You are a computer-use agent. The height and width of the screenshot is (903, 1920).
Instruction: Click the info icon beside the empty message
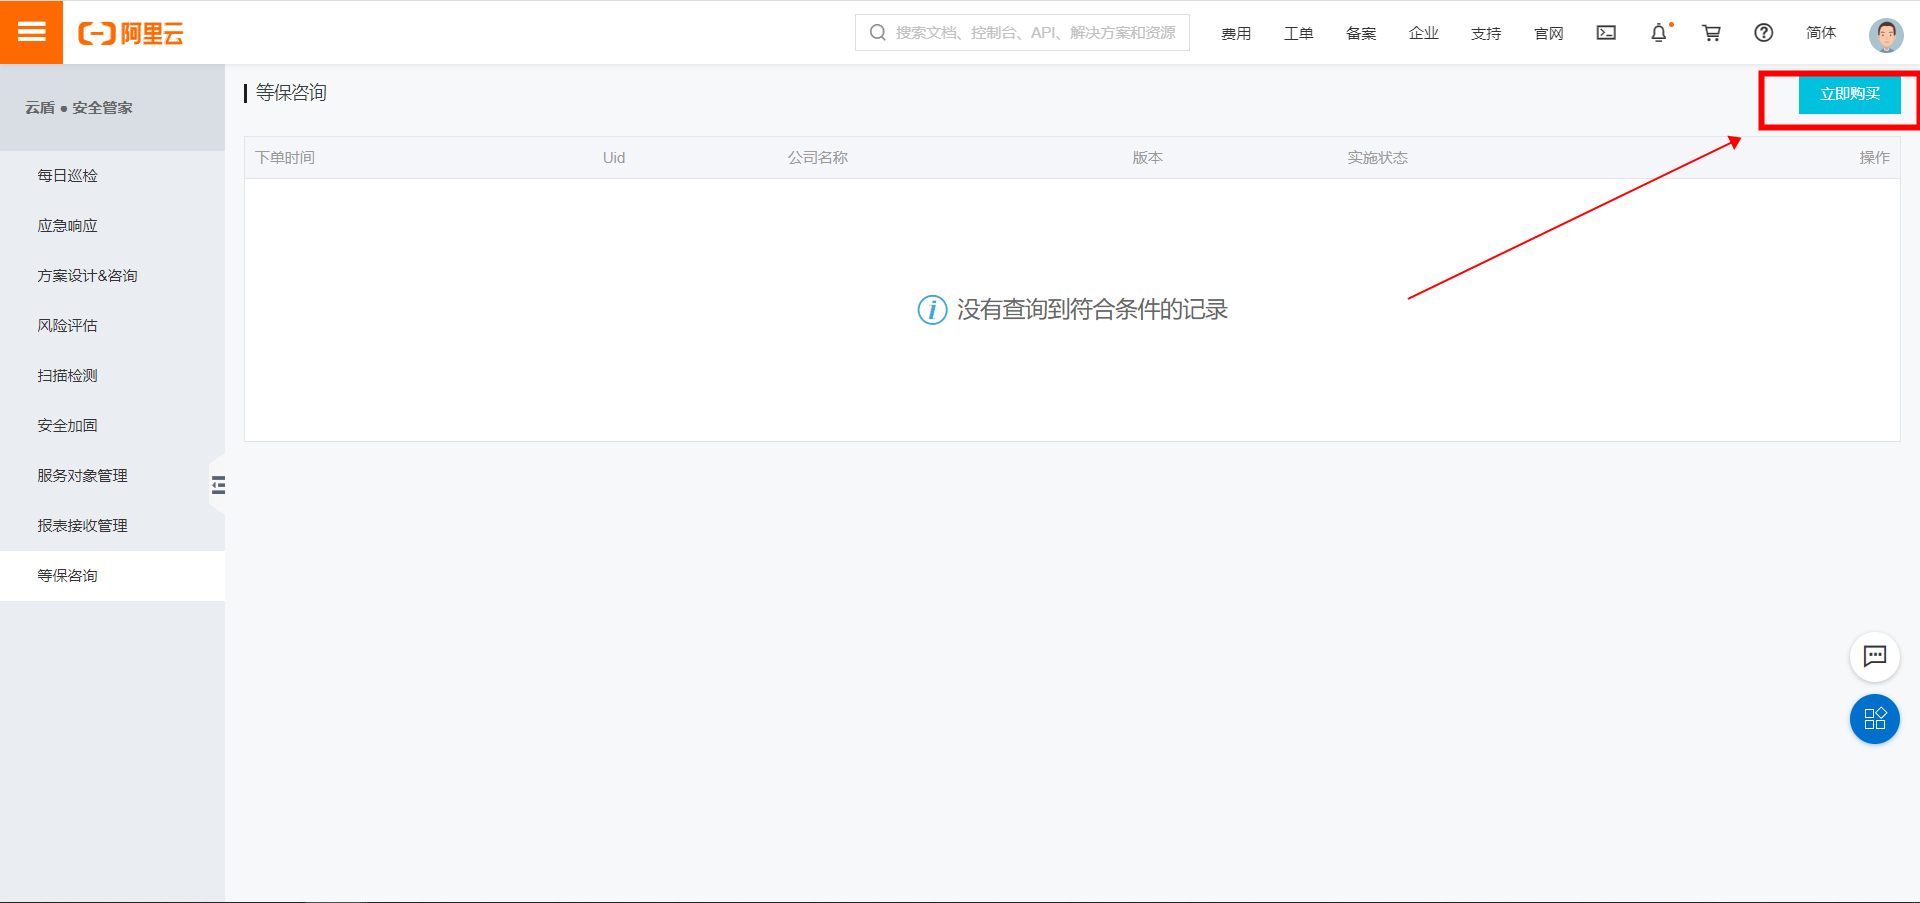tap(932, 310)
